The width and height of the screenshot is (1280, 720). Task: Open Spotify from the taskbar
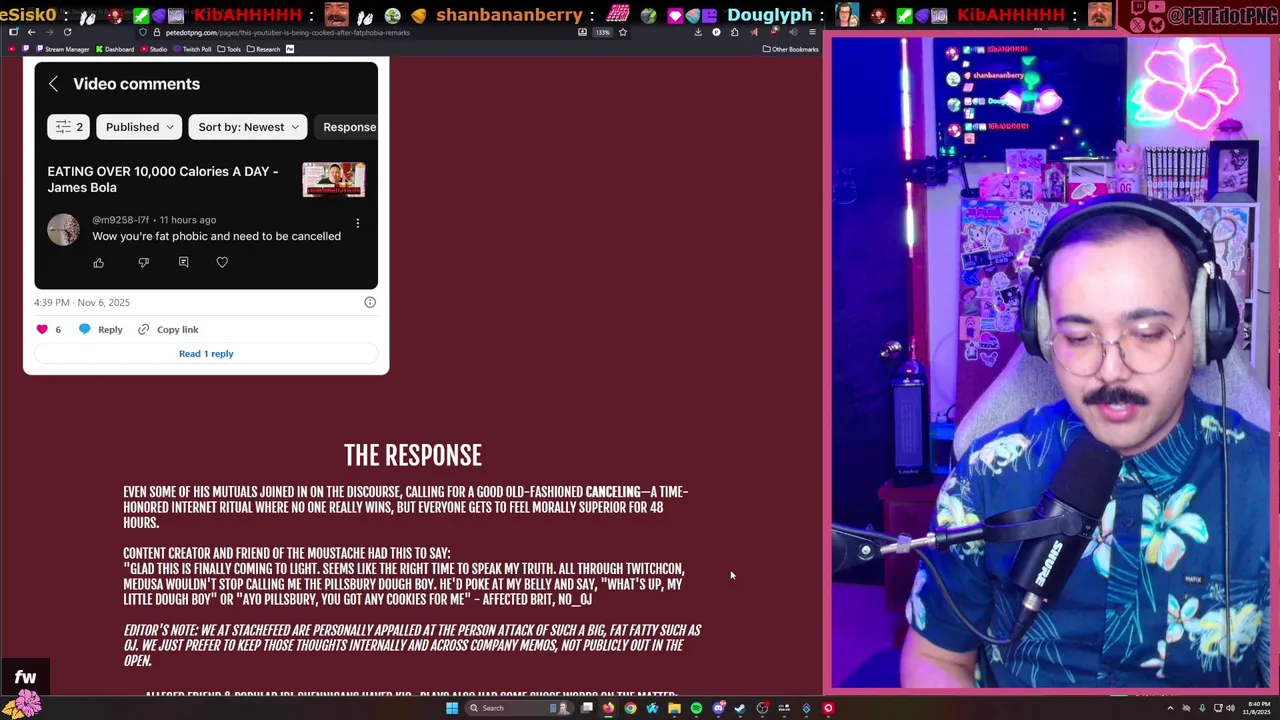click(x=696, y=708)
